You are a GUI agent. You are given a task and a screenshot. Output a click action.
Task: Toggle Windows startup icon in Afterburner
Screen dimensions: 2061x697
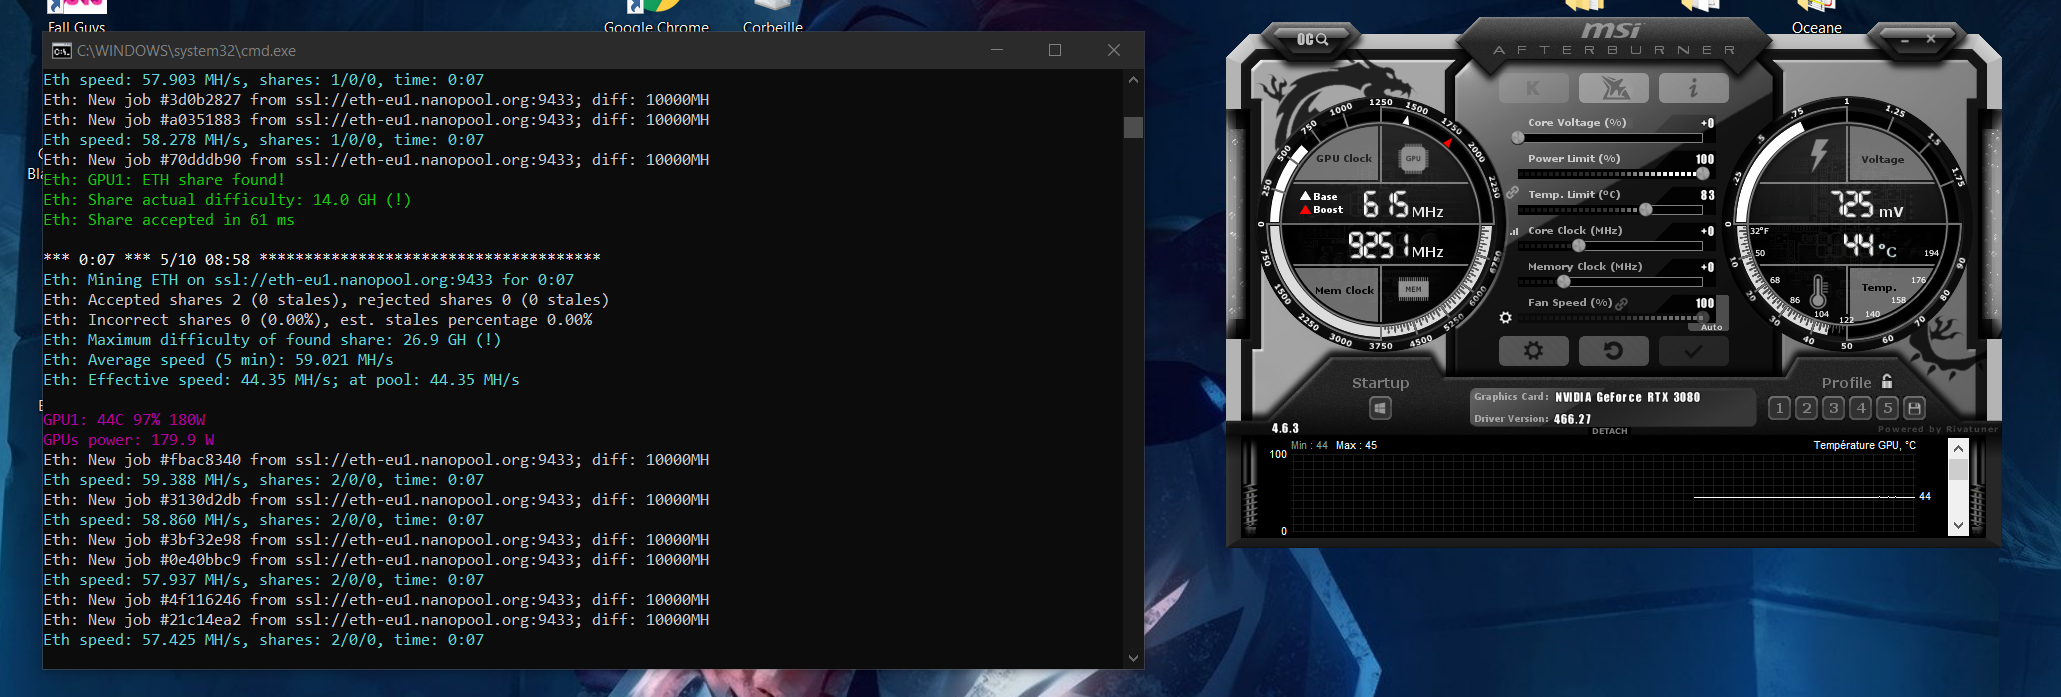1380,408
